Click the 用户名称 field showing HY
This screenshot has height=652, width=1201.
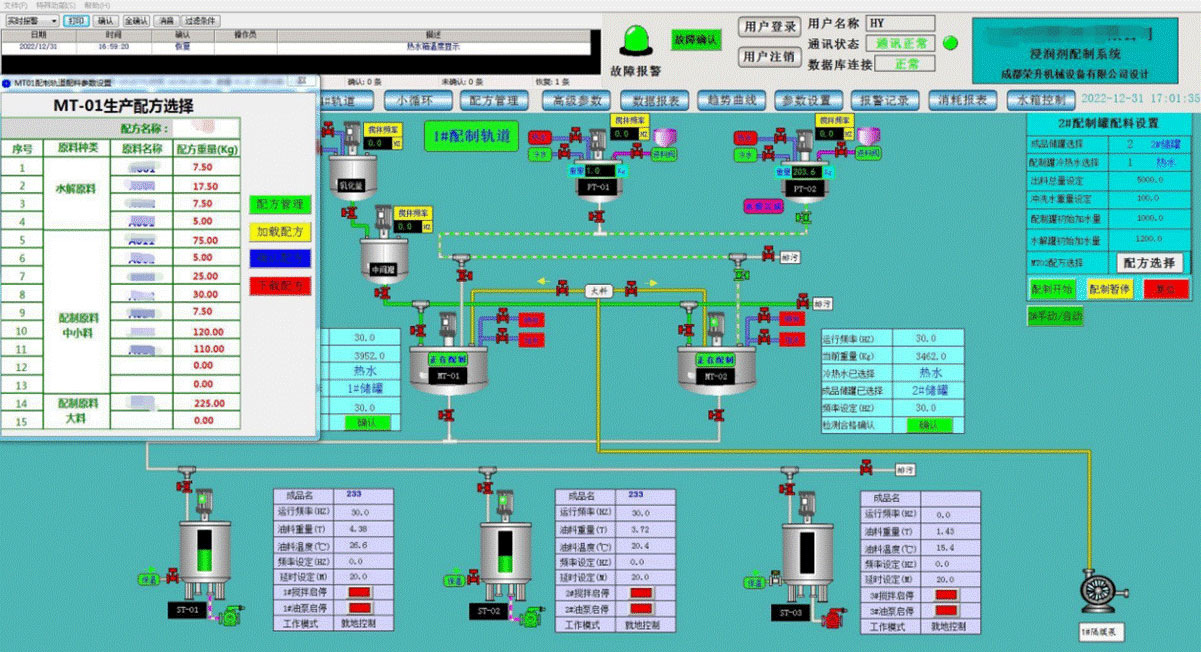[x=899, y=23]
